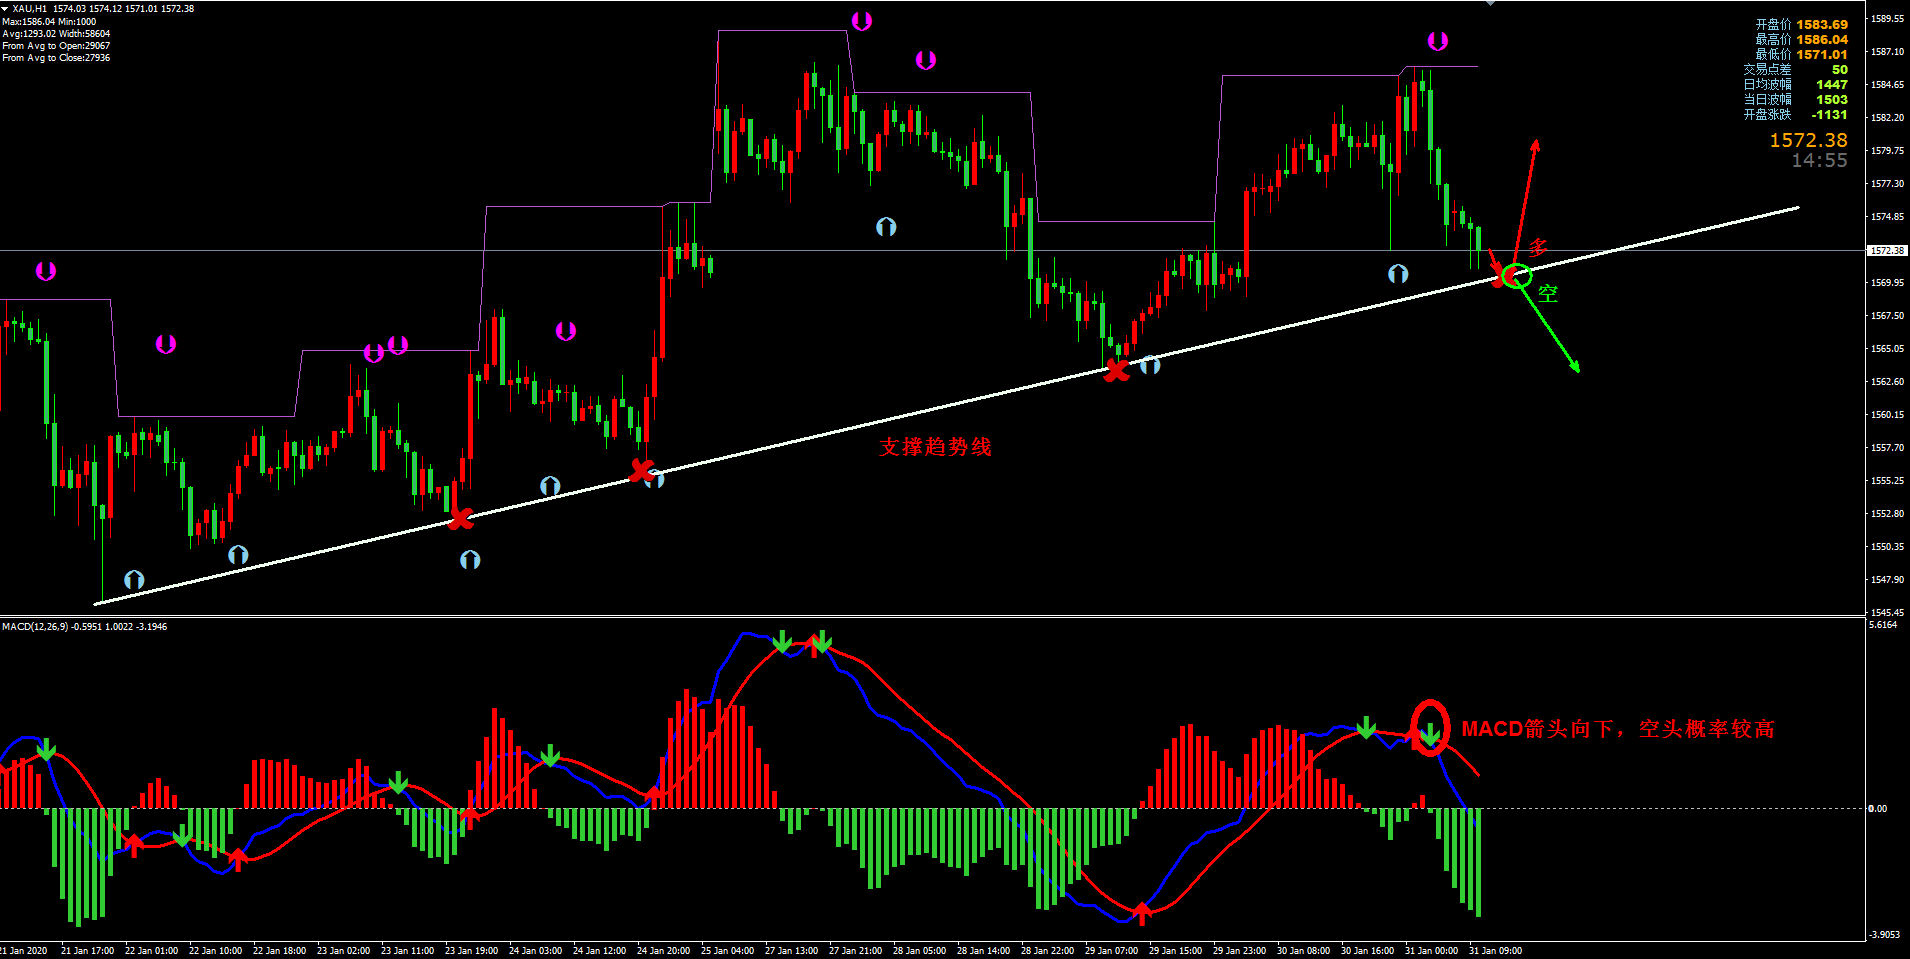
Task: Click the grey 14:55 candle timer
Action: (x=1819, y=160)
